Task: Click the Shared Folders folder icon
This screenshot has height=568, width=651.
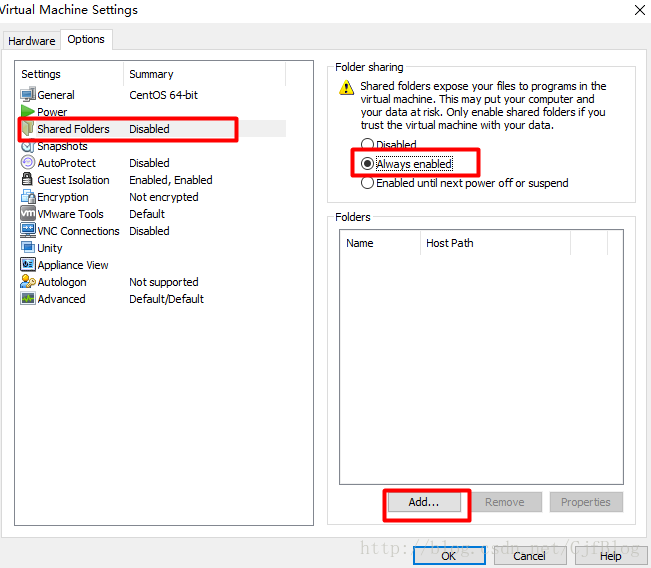Action: [x=28, y=128]
